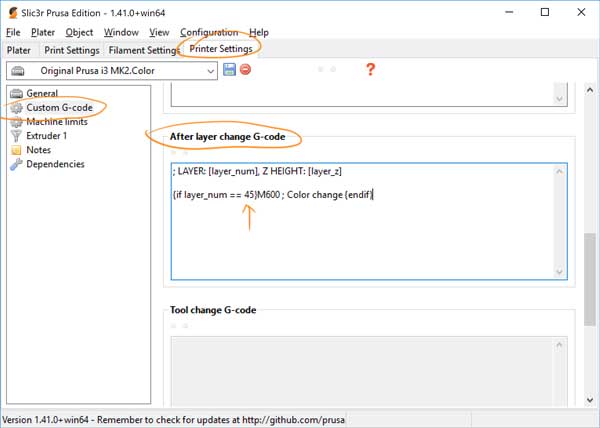Open the File menu
600x428 pixels.
(13, 33)
